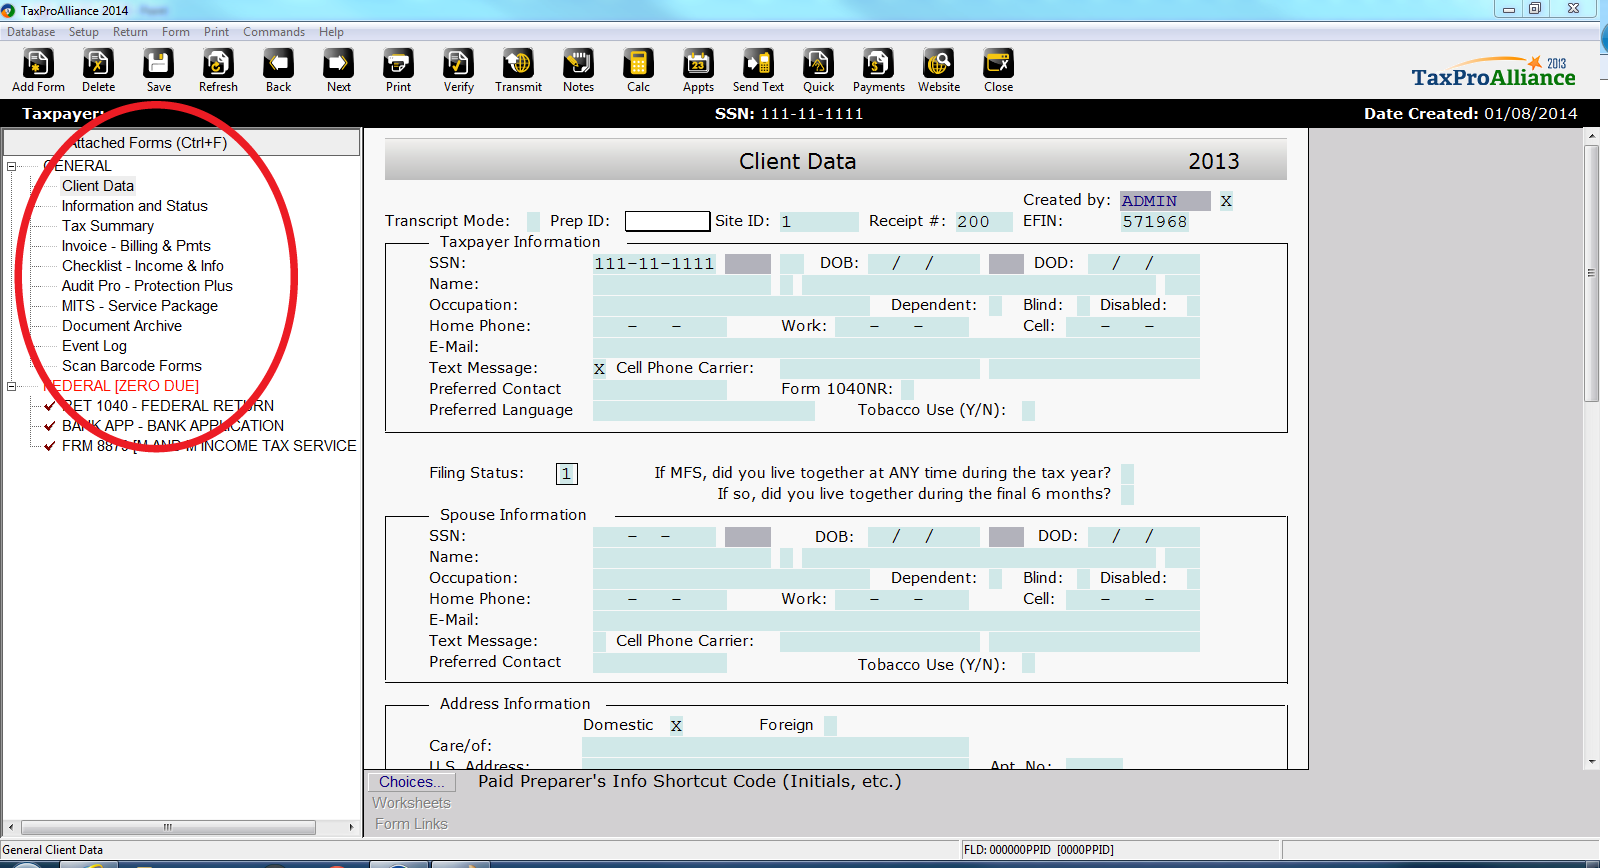This screenshot has height=868, width=1608.
Task: Open Audit Pro - Protection Plus
Action: pyautogui.click(x=147, y=286)
